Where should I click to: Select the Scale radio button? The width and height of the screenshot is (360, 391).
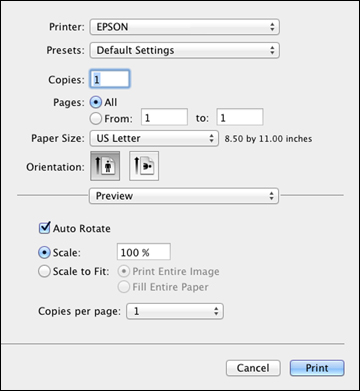(45, 253)
